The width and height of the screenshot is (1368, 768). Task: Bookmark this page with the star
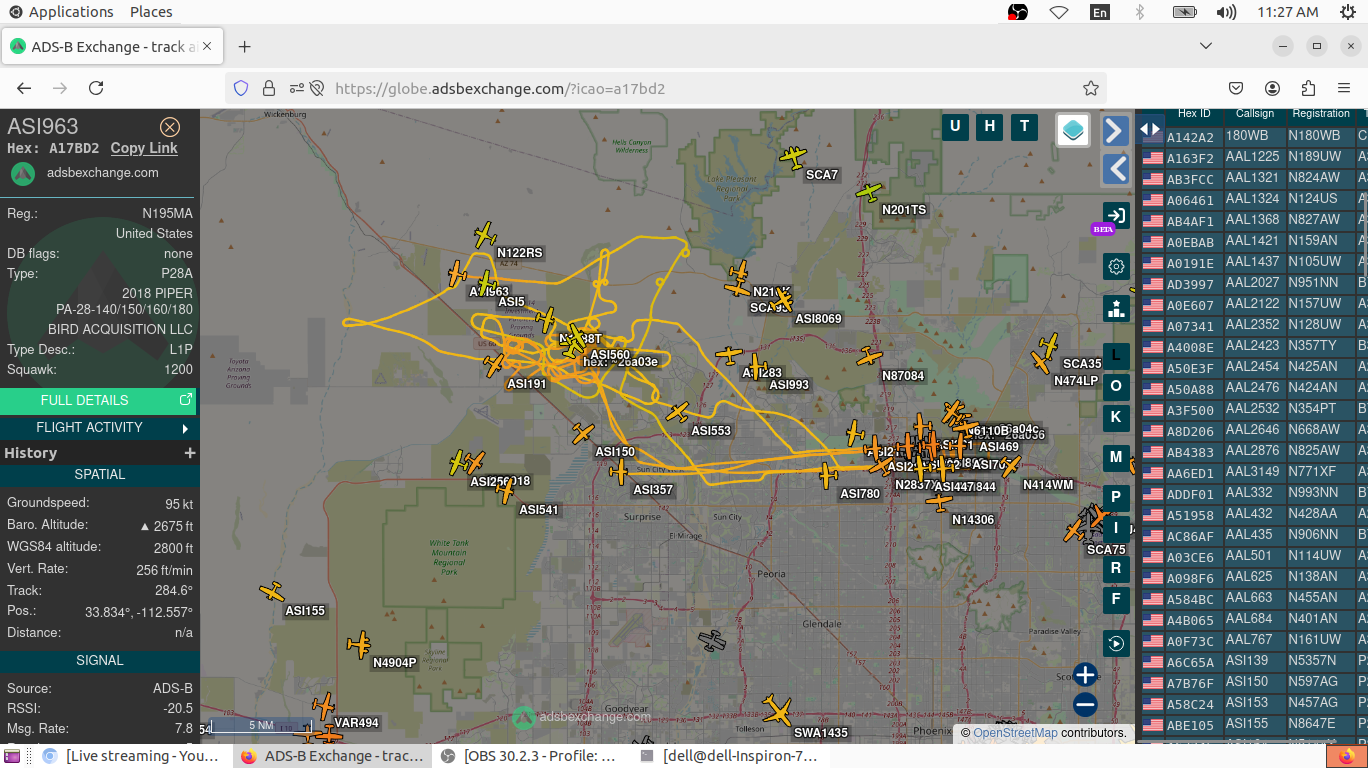[1091, 88]
